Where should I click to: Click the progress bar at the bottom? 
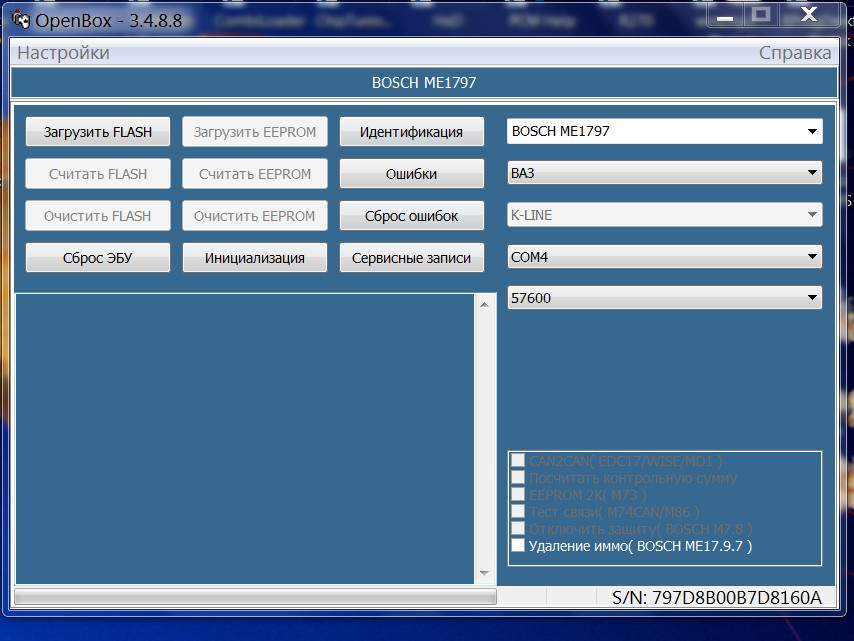[x=255, y=597]
